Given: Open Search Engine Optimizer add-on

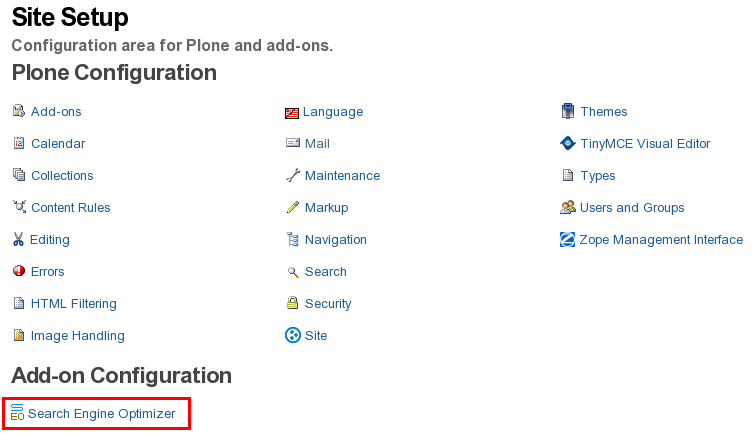Looking at the screenshot, I should point(101,414).
